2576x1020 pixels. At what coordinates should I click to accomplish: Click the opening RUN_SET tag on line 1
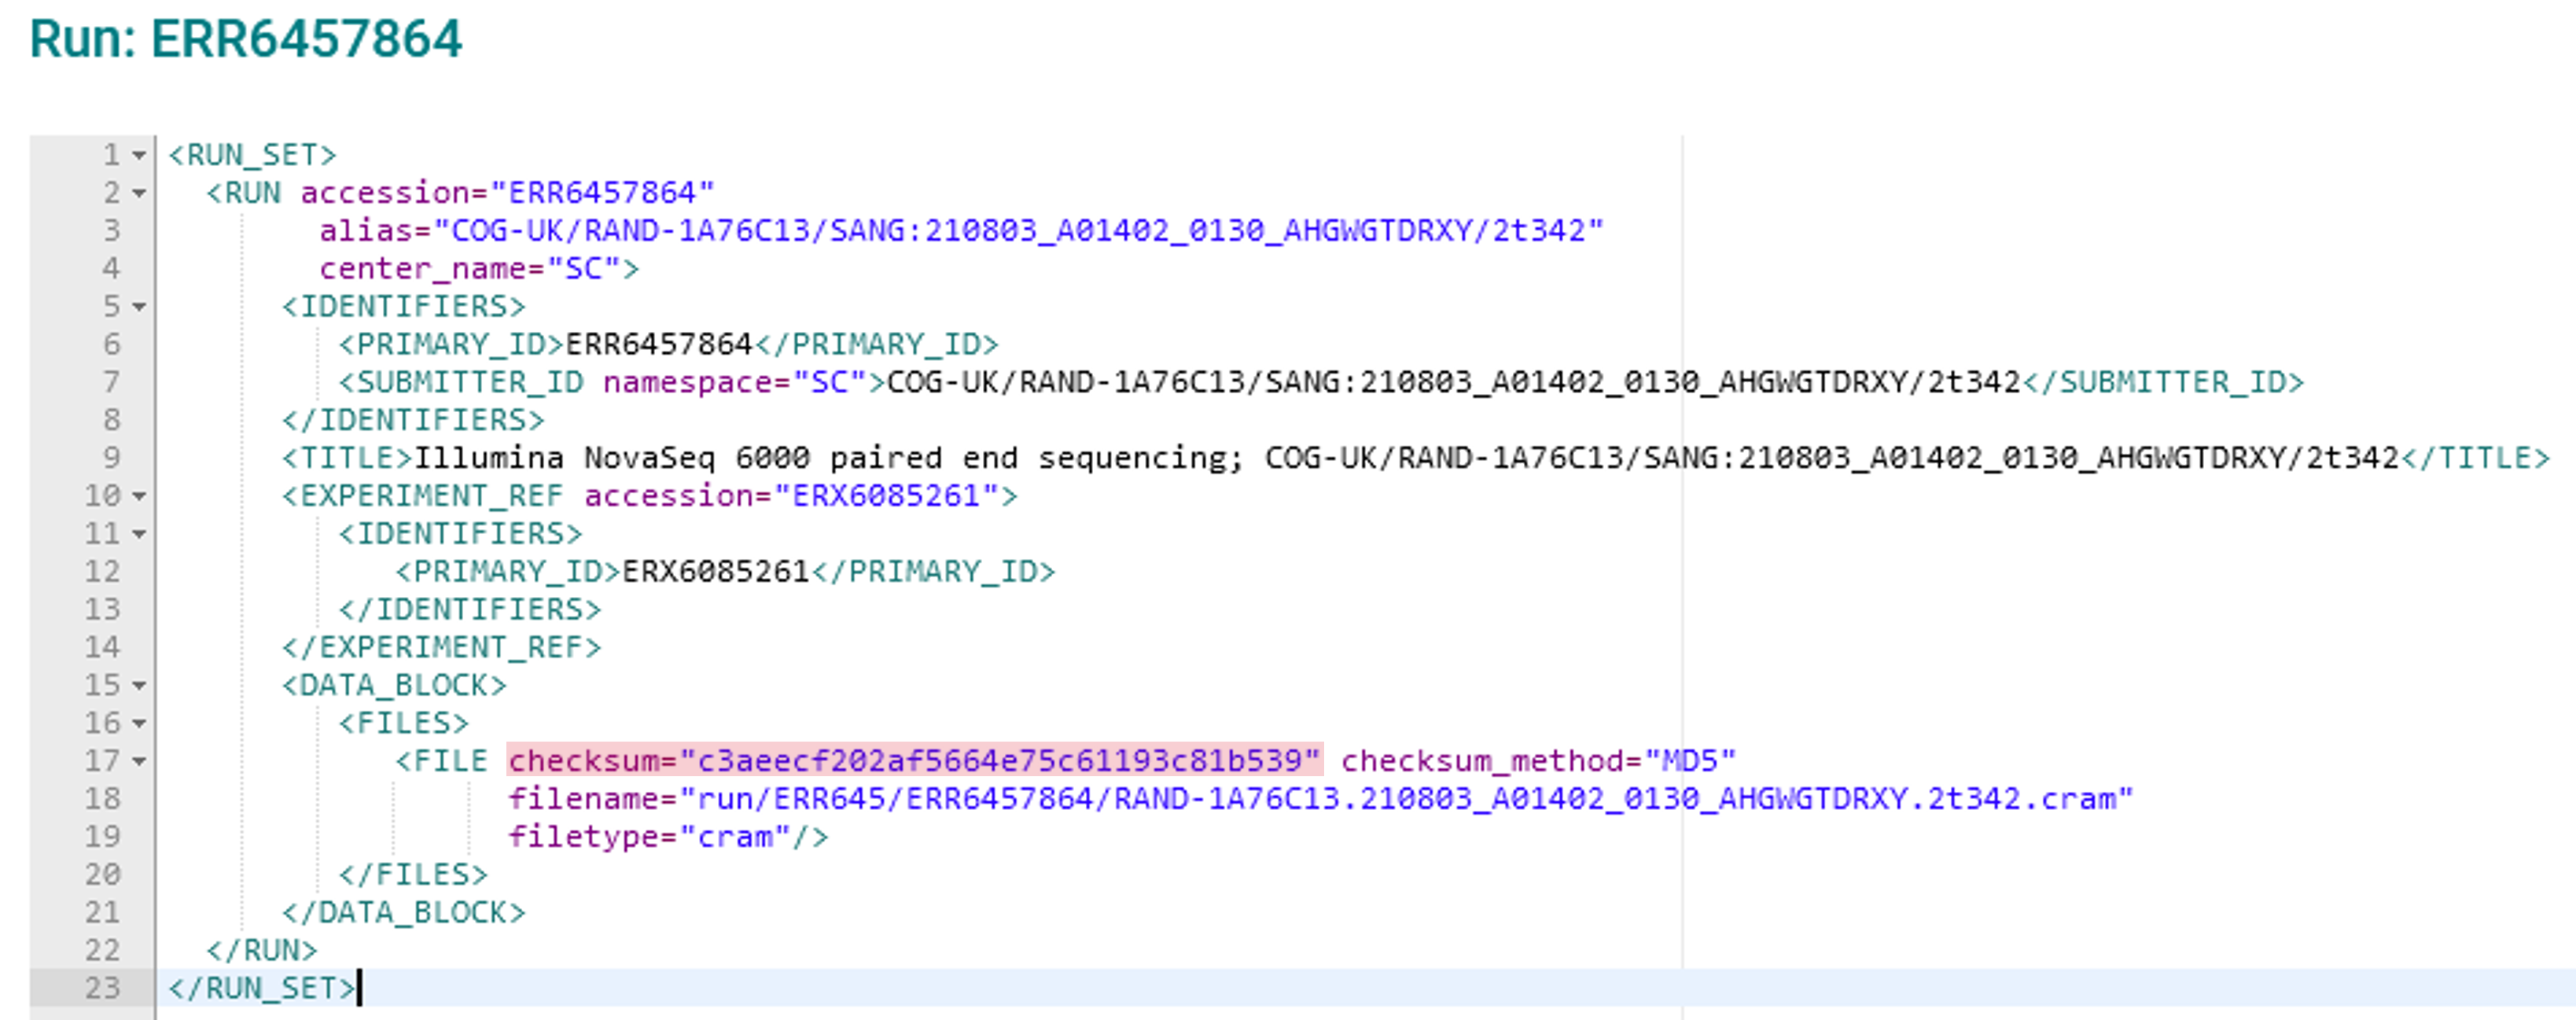pyautogui.click(x=253, y=155)
